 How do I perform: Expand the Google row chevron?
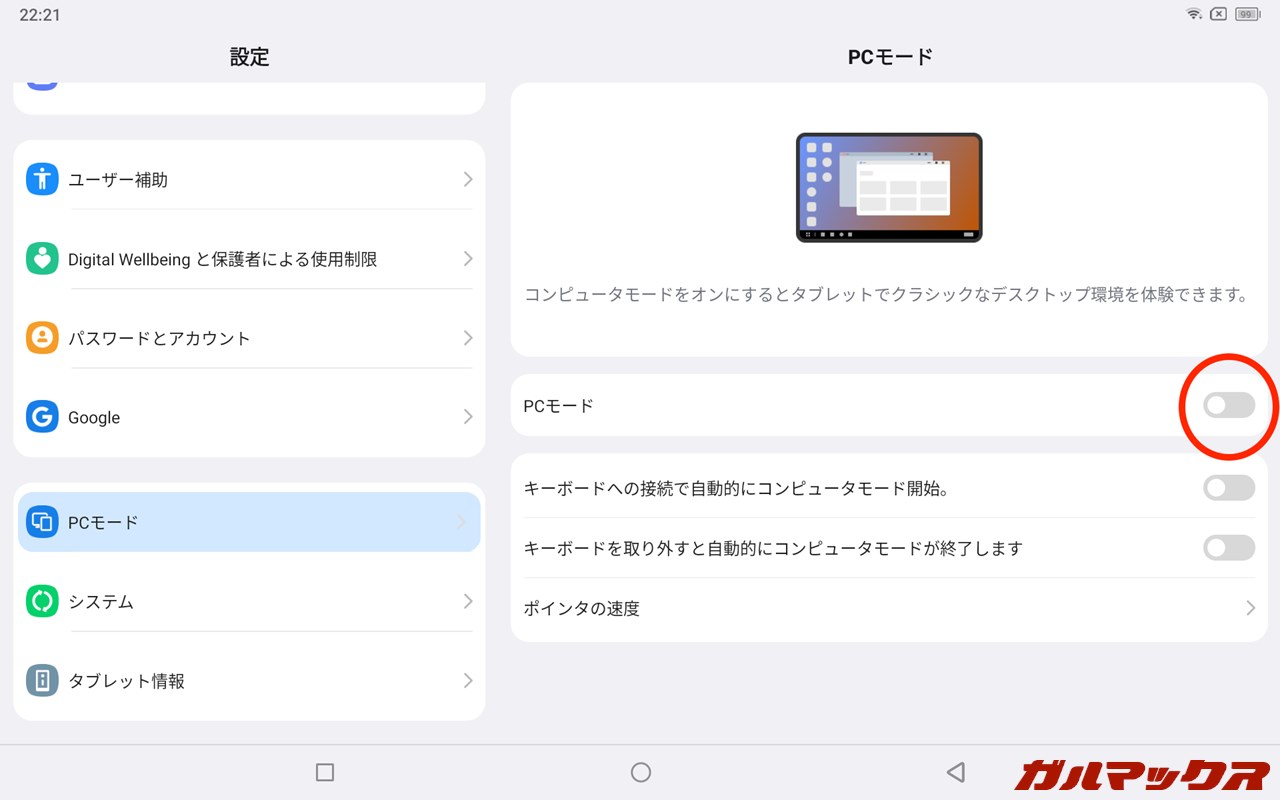tap(467, 417)
